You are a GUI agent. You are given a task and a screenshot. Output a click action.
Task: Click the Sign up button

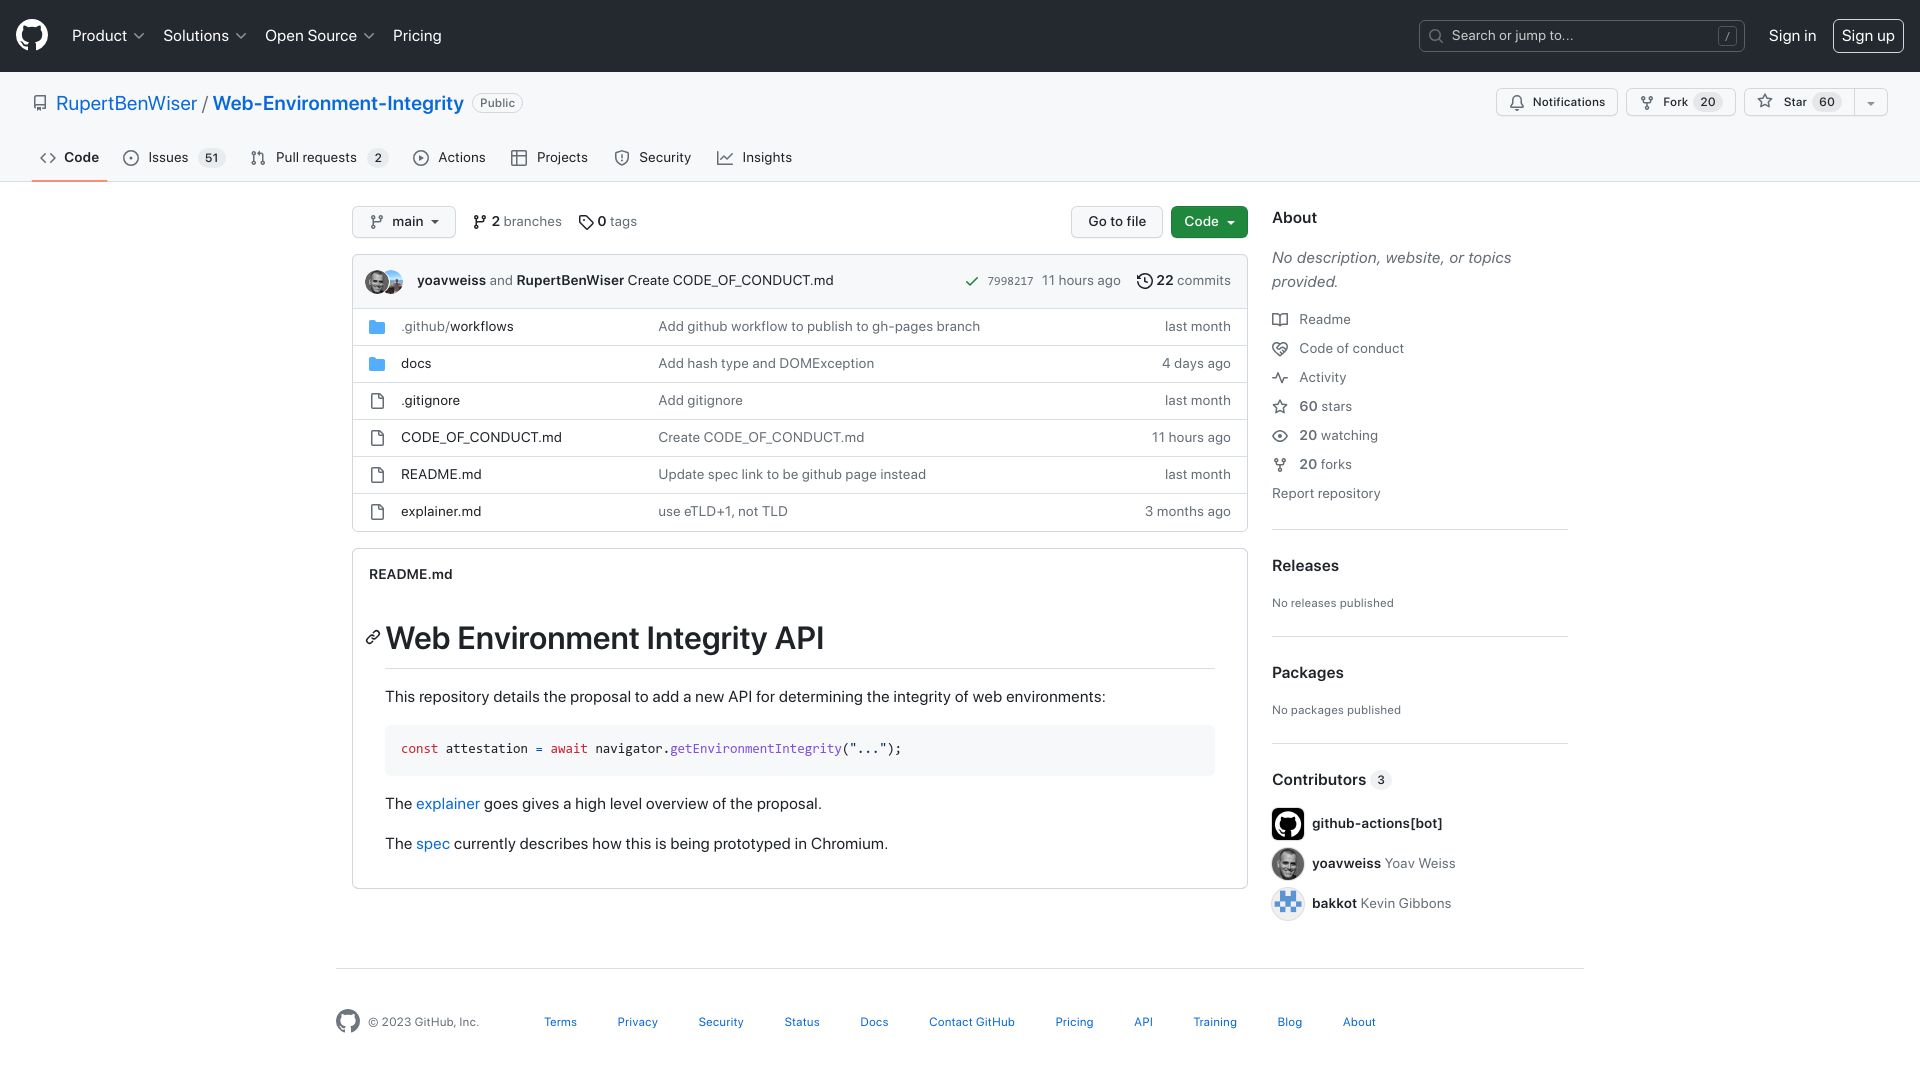pyautogui.click(x=1868, y=36)
